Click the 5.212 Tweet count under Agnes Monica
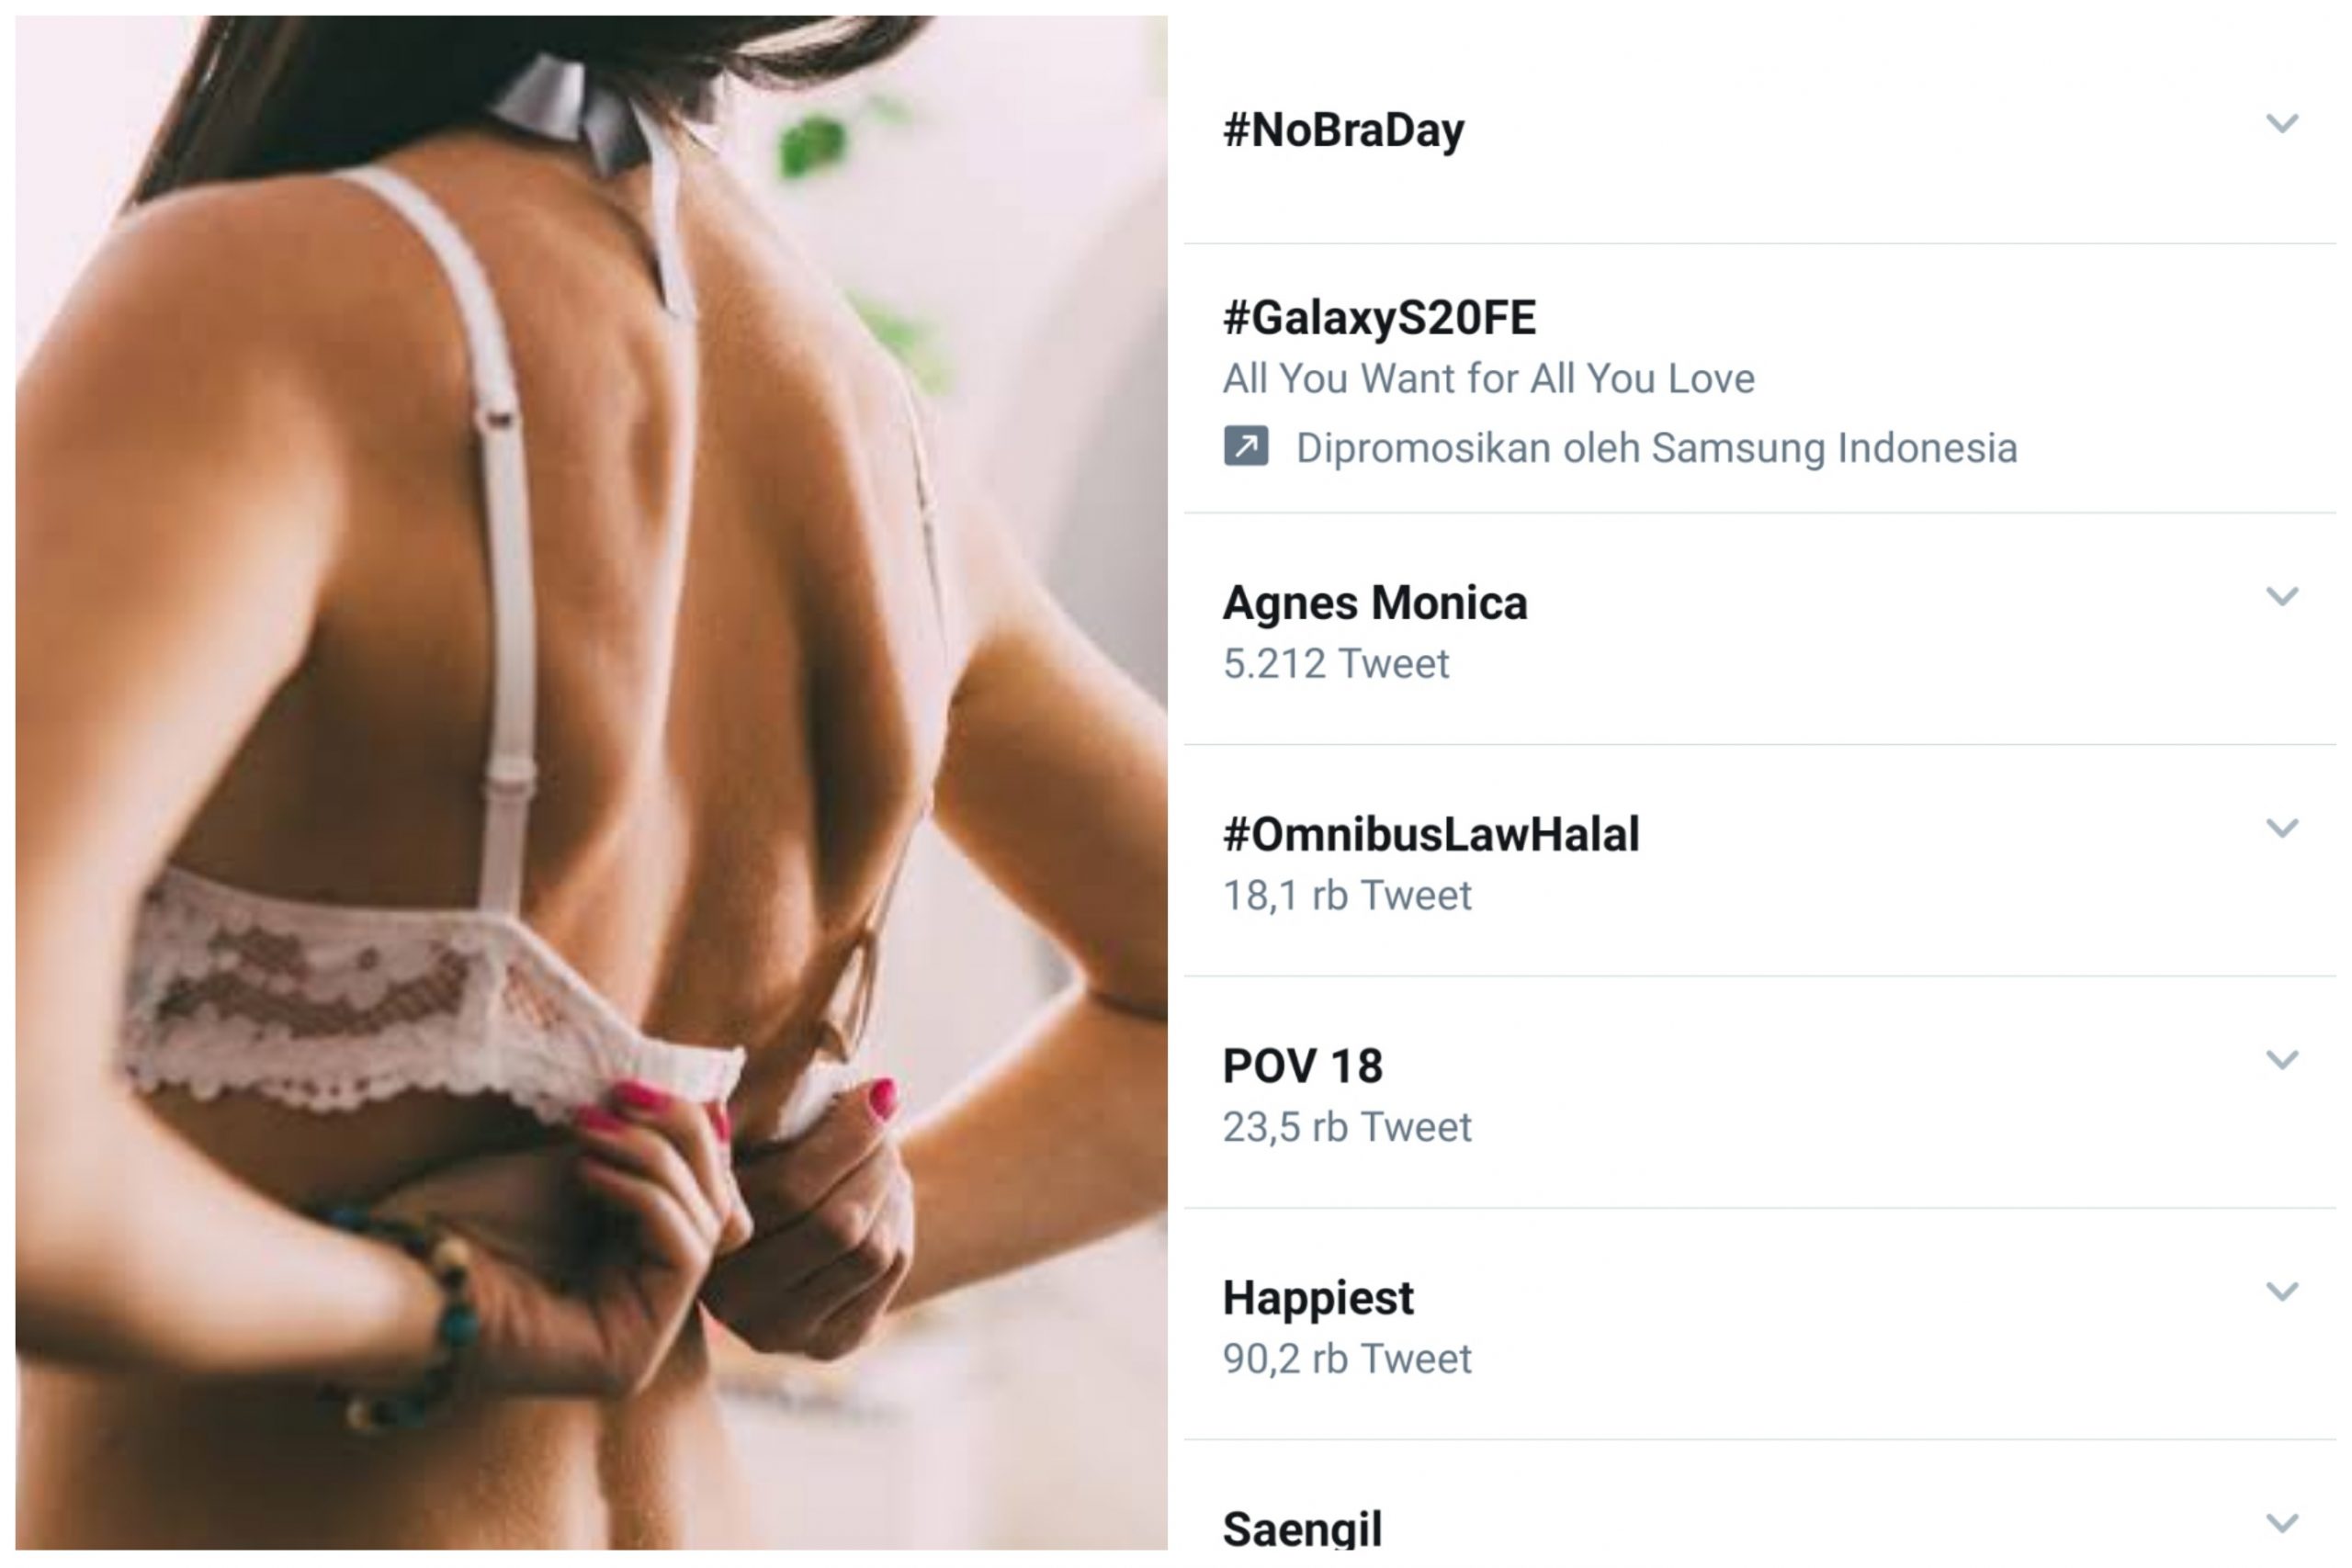This screenshot has width=2352, height=1568. tap(1336, 664)
